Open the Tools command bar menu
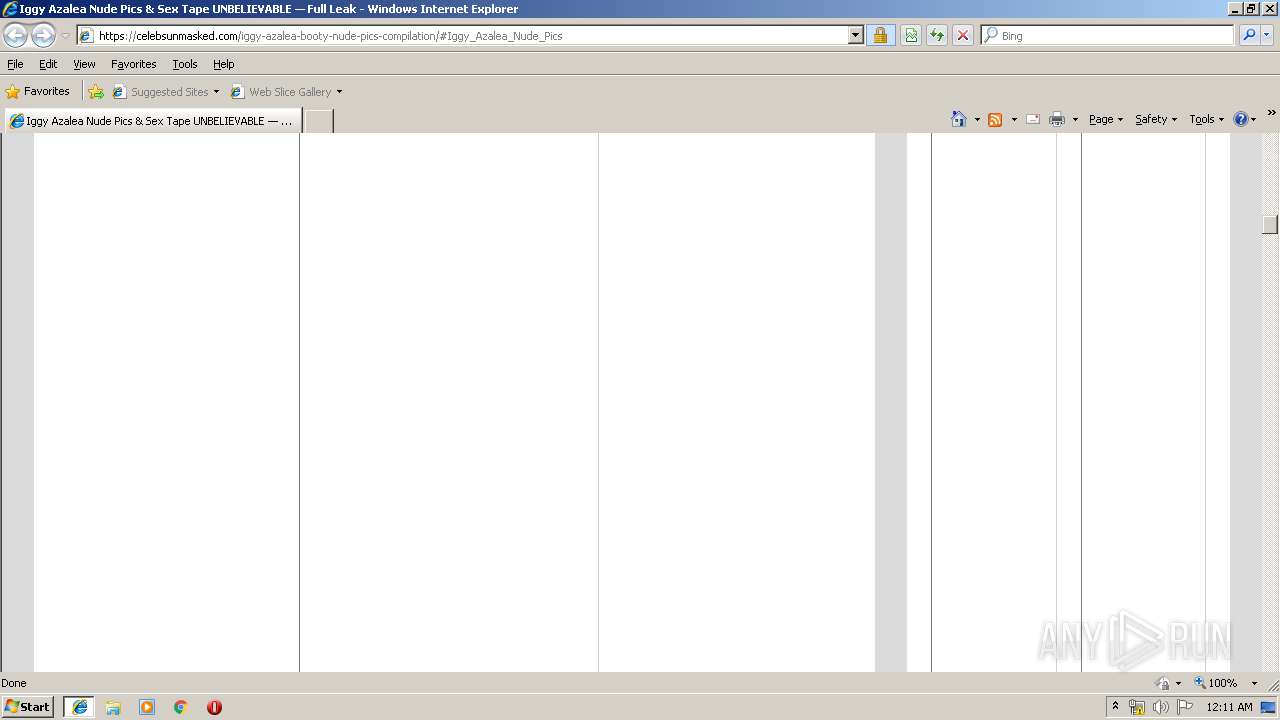Image resolution: width=1280 pixels, height=720 pixels. [1206, 120]
